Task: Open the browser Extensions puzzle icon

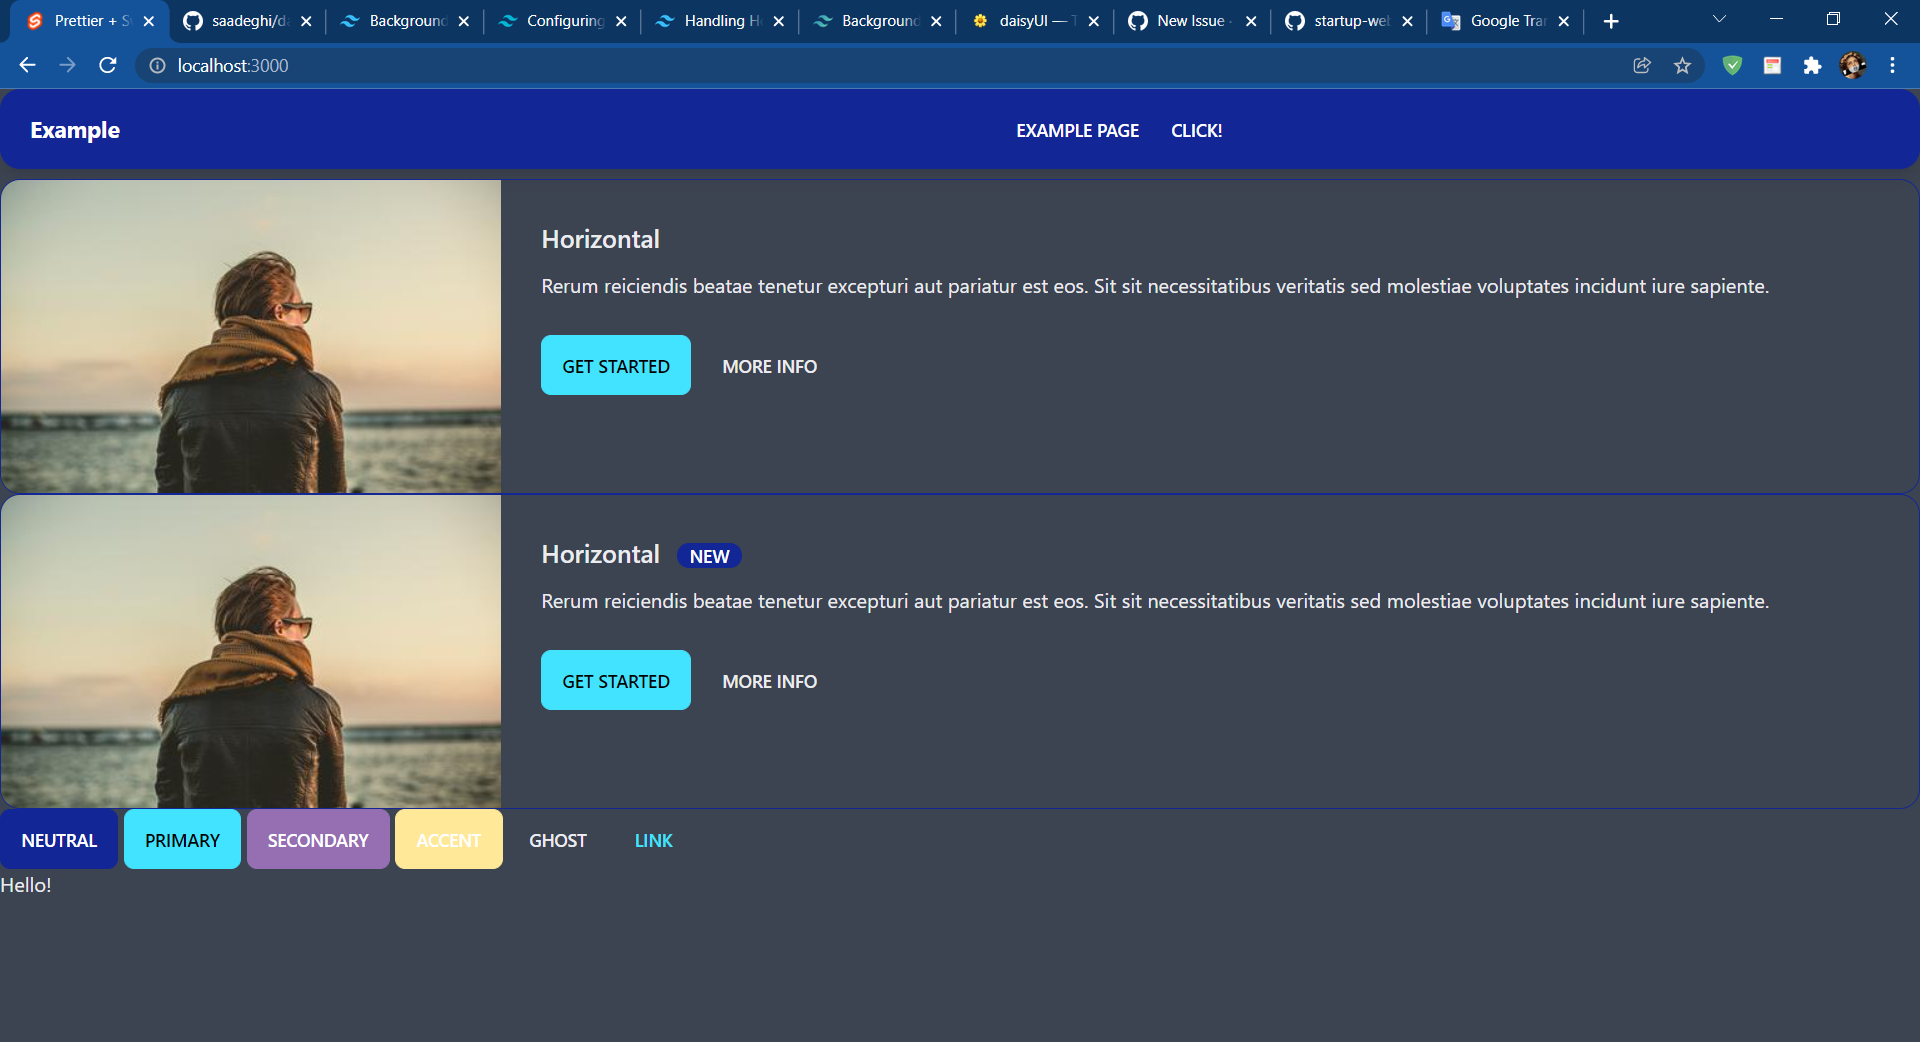Action: click(x=1813, y=65)
